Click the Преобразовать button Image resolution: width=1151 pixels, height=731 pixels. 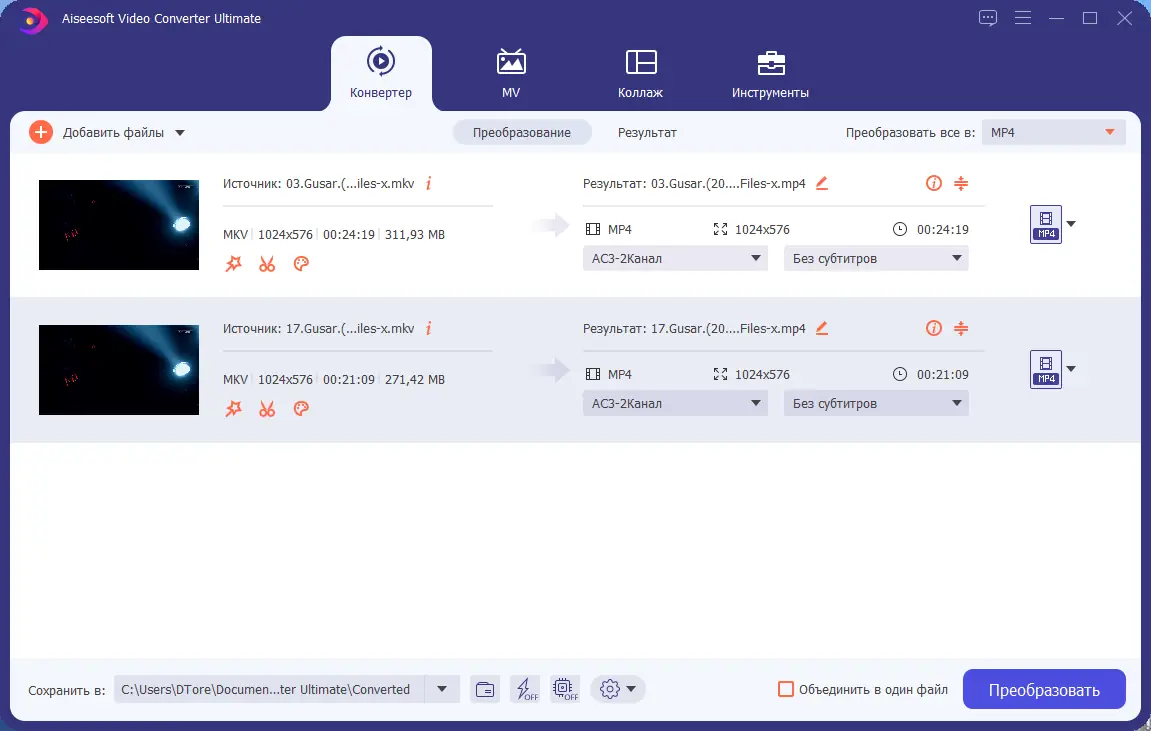(1044, 689)
